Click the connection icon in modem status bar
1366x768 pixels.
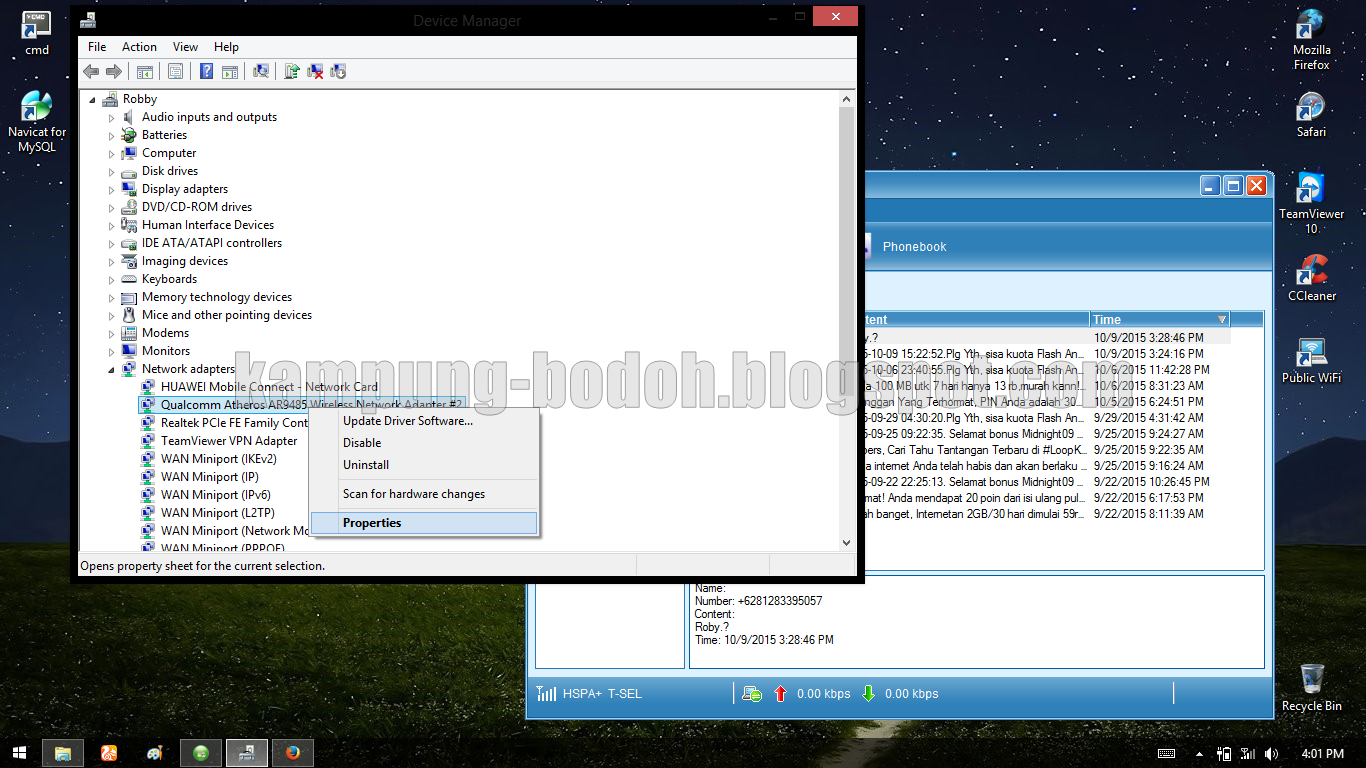(x=752, y=693)
